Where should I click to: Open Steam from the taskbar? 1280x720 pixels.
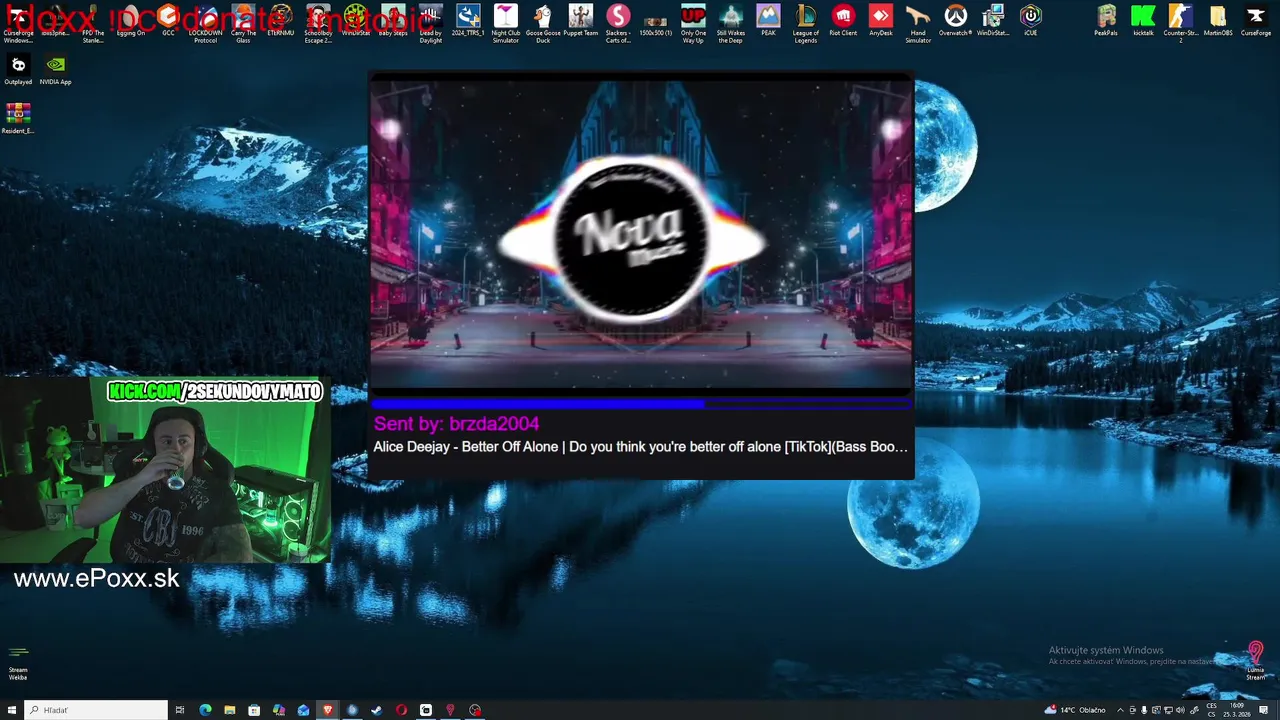click(x=376, y=710)
